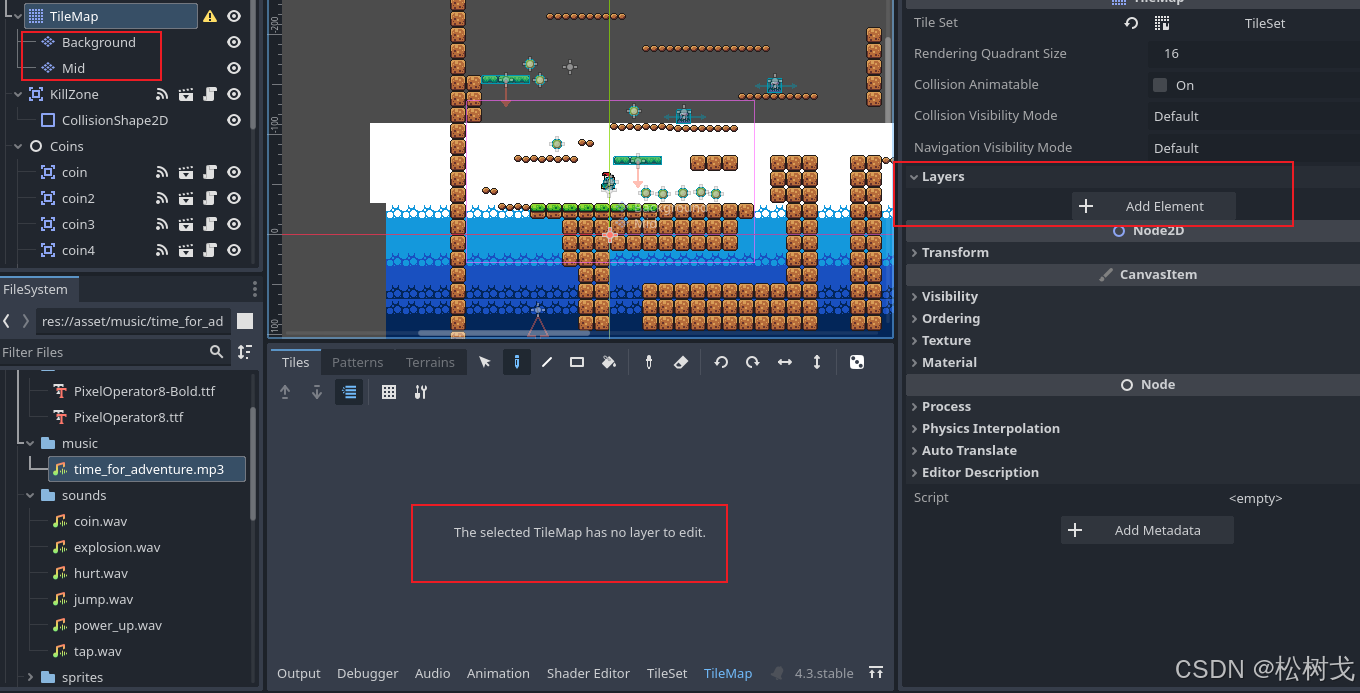Select the Selection arrow tool in TileMap editor
The image size is (1360, 693).
tap(485, 362)
